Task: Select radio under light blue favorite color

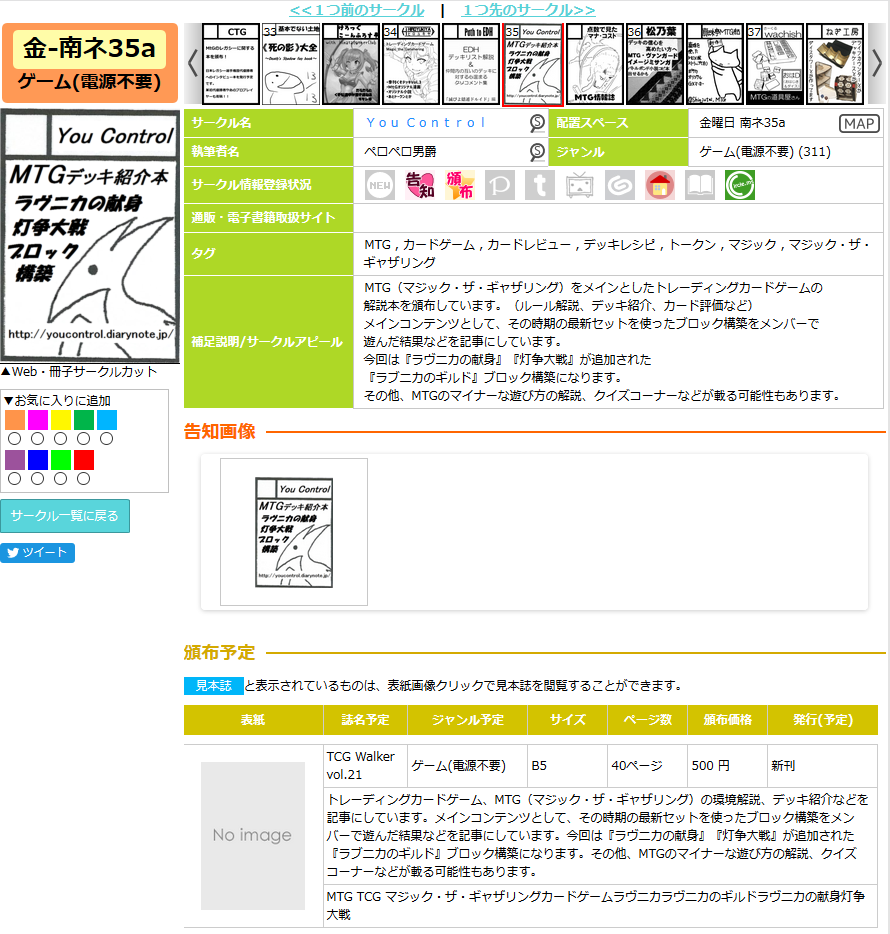Action: (107, 439)
